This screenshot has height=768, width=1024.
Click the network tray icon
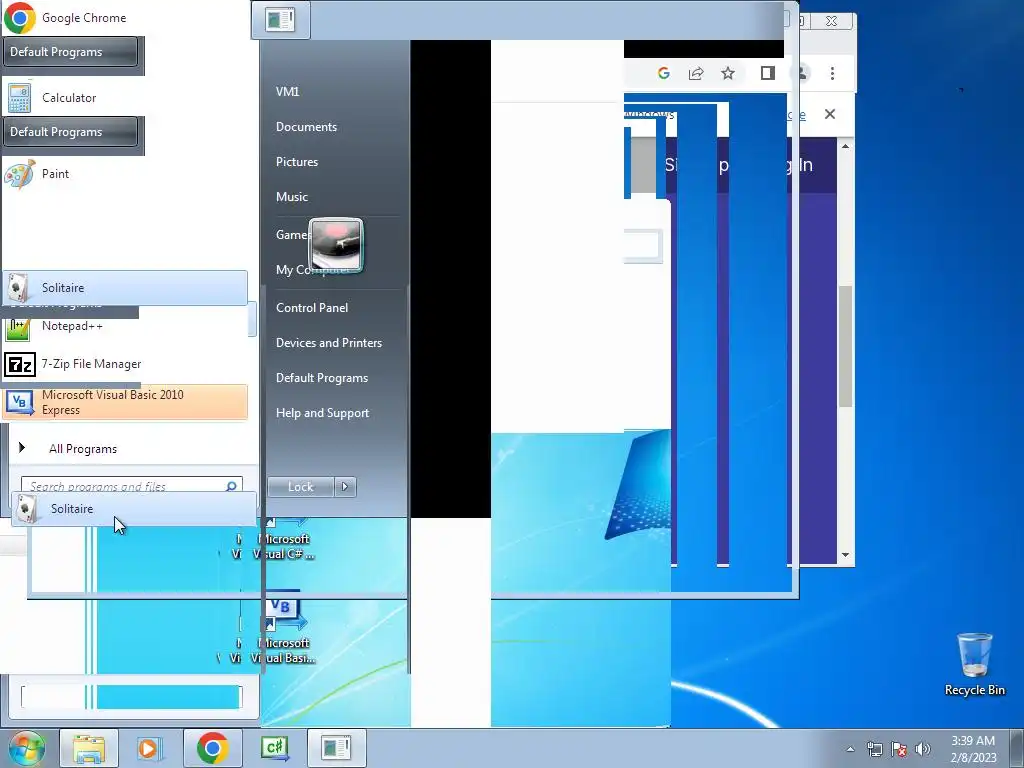(874, 749)
